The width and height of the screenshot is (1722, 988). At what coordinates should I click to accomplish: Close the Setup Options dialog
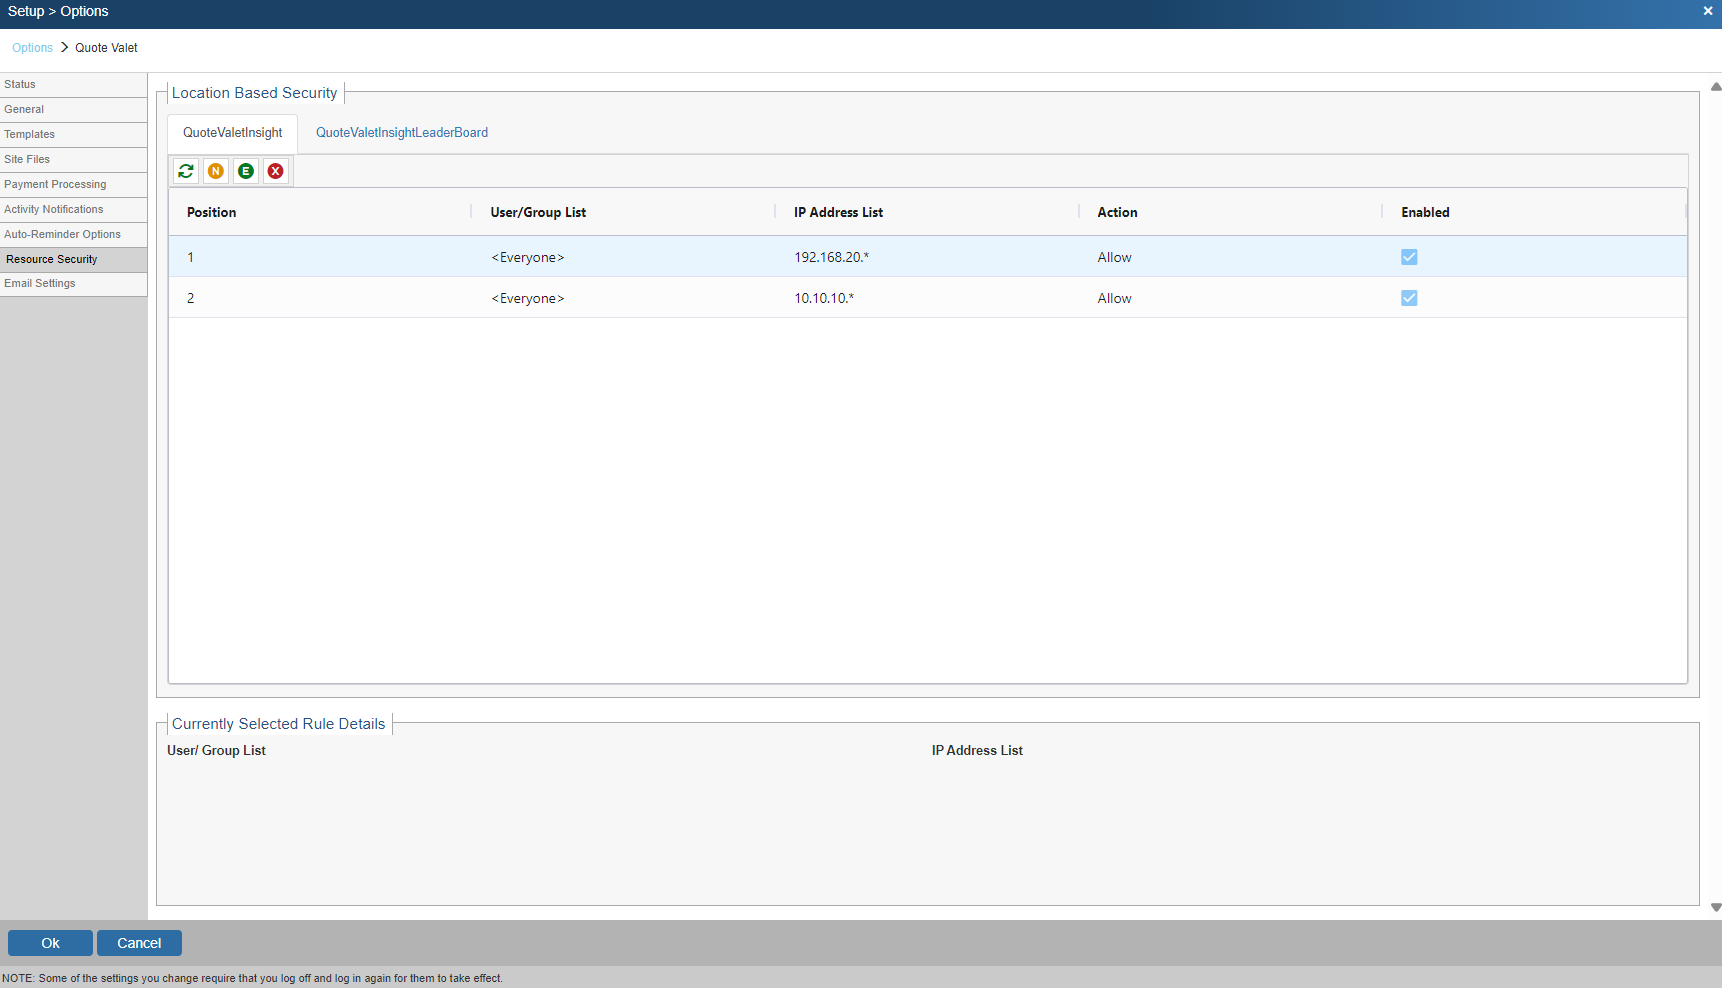point(1708,11)
